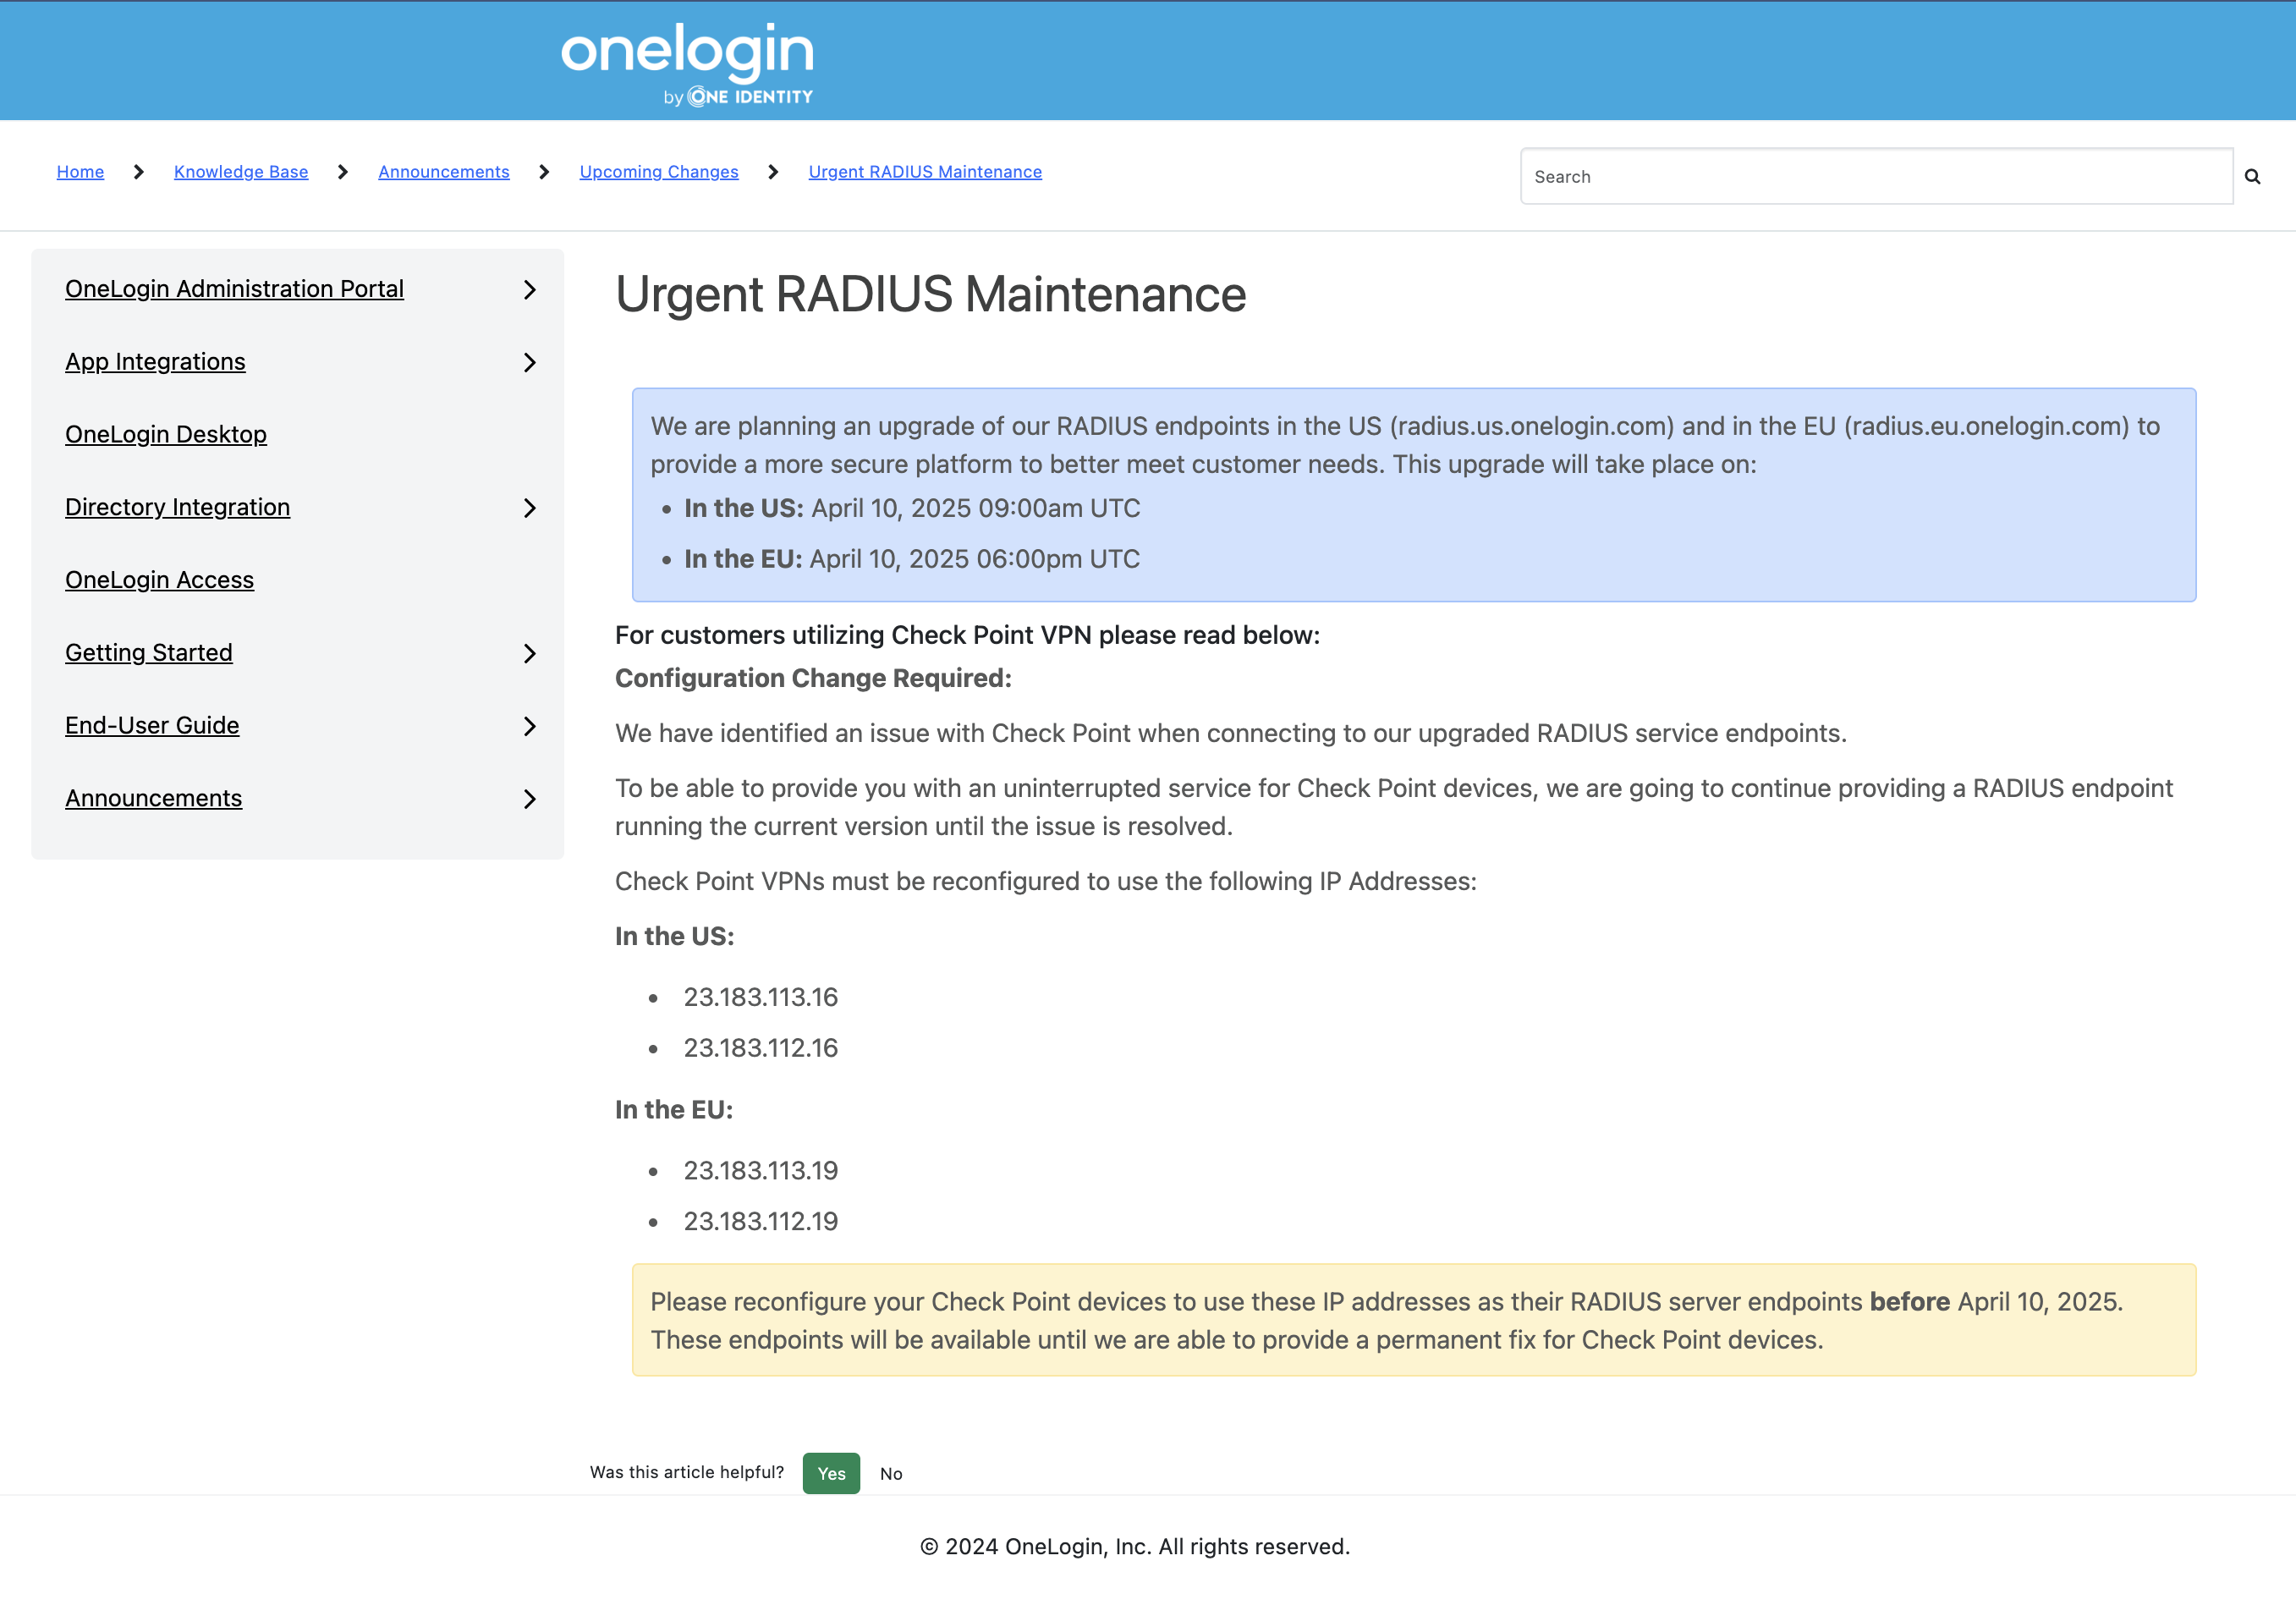2296x1616 pixels.
Task: Click IP address 23.183.112.16
Action: click(761, 1048)
